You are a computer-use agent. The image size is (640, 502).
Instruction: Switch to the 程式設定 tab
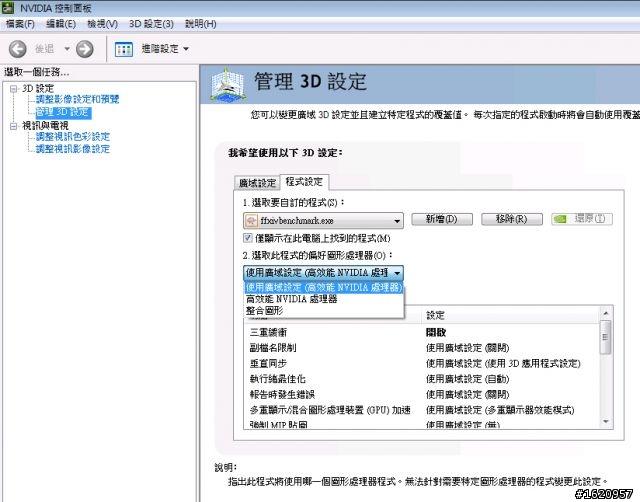coord(304,182)
